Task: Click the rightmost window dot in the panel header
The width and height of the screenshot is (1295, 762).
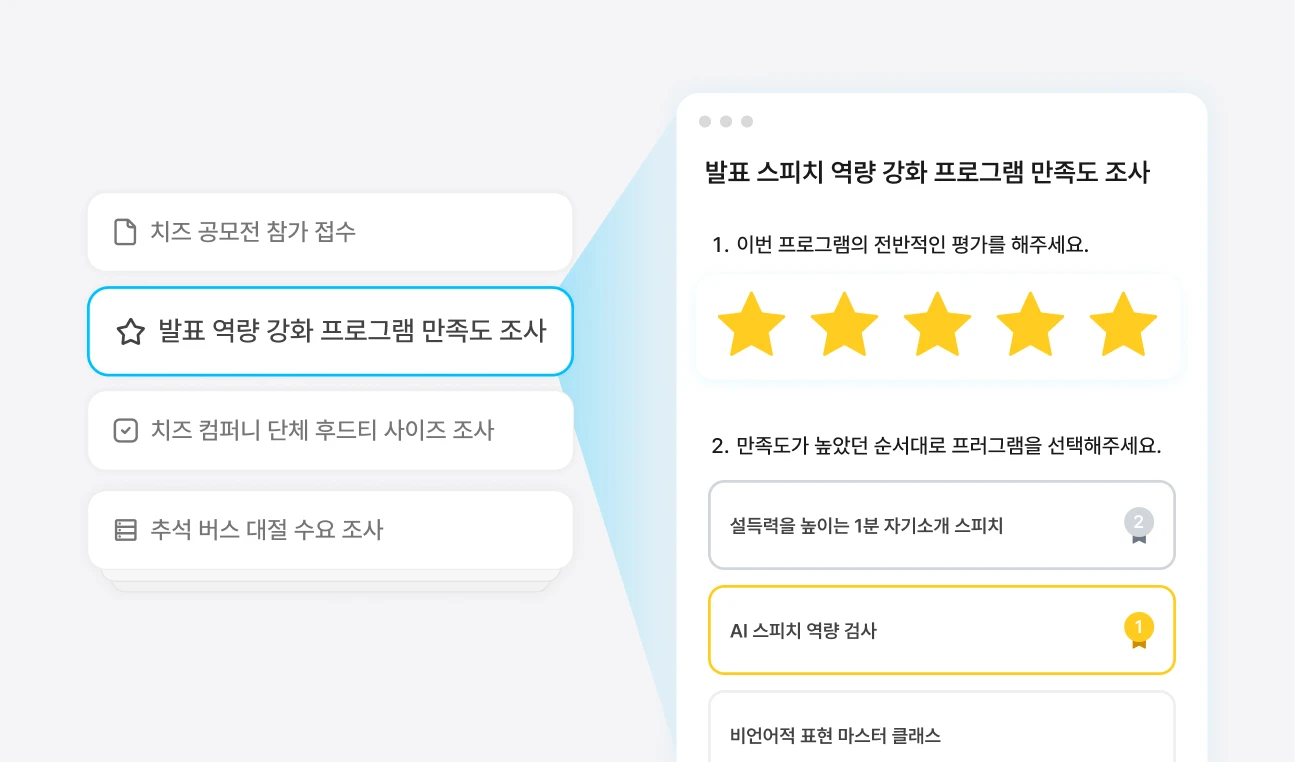Action: point(747,121)
